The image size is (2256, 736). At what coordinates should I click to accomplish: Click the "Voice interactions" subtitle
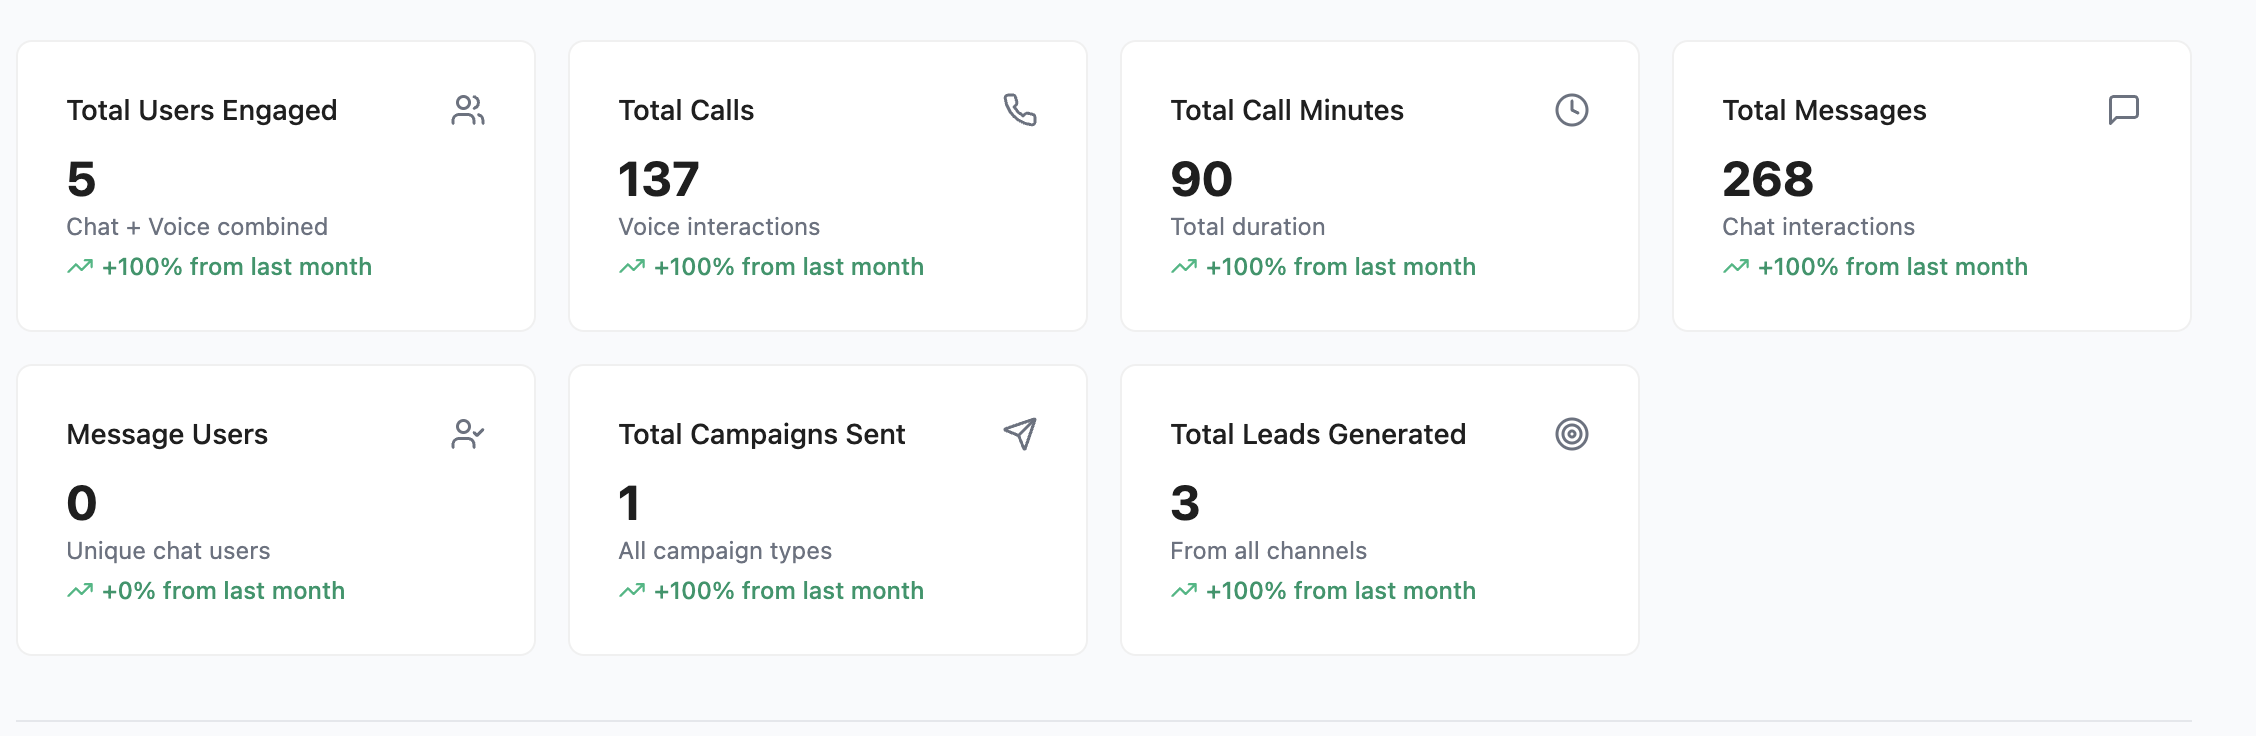tap(719, 227)
